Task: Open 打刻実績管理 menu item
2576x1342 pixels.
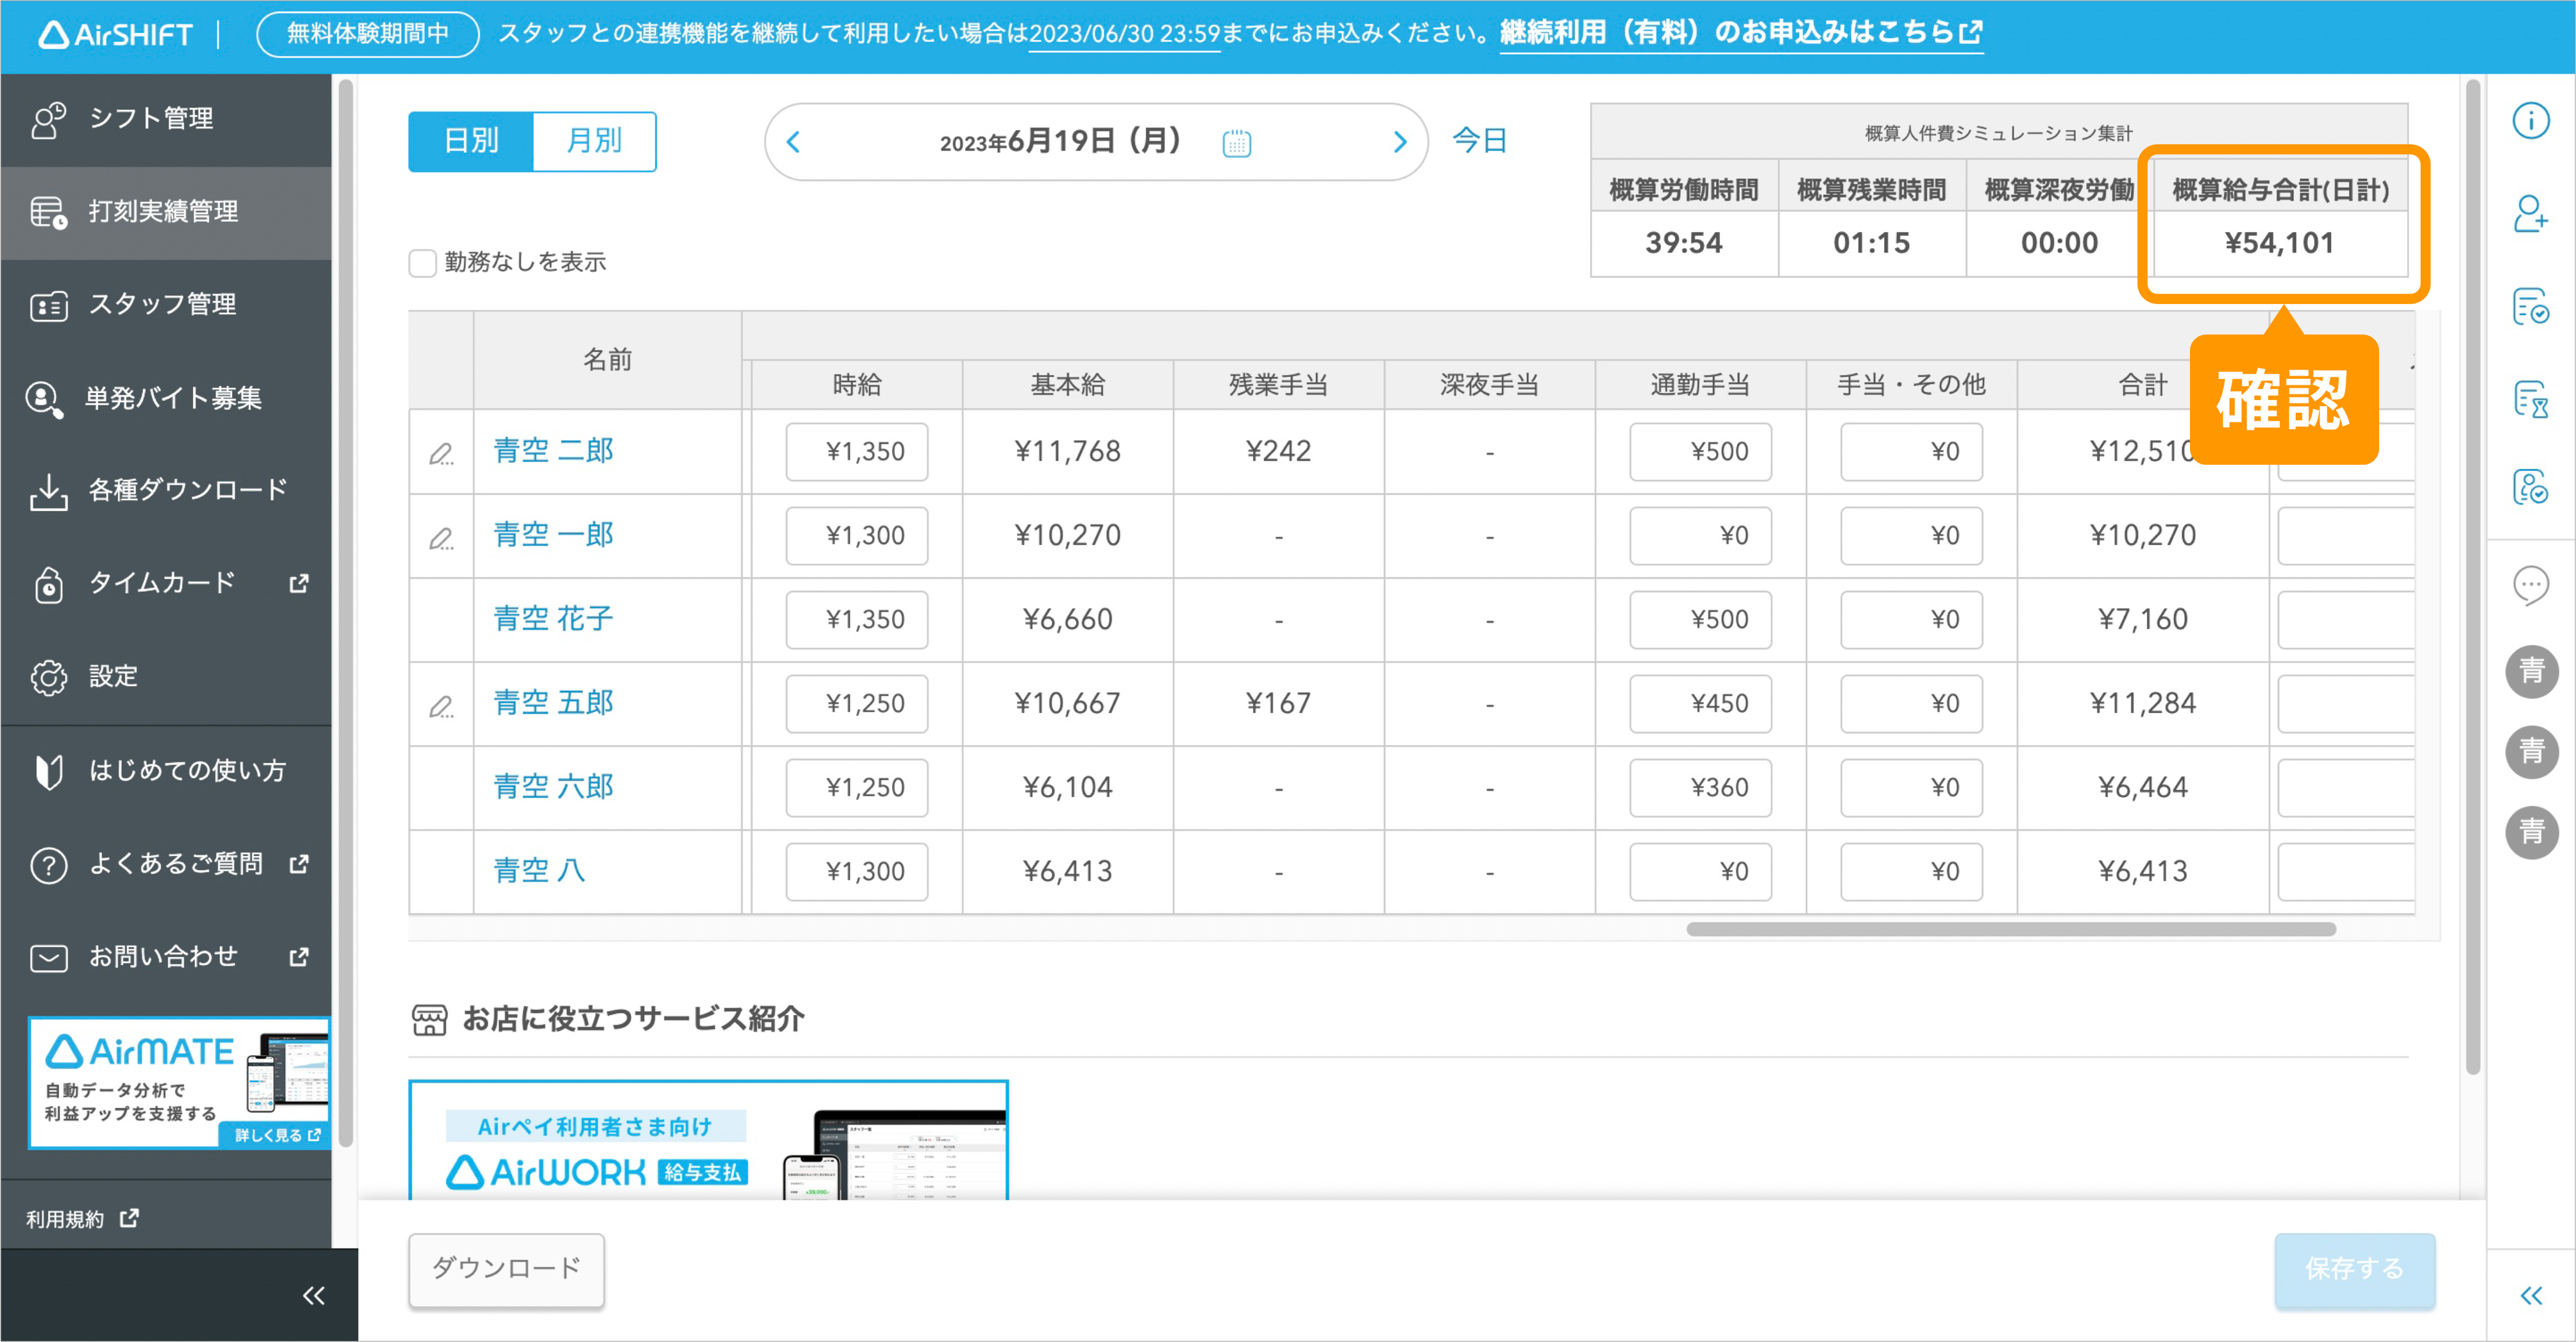Action: [166, 212]
